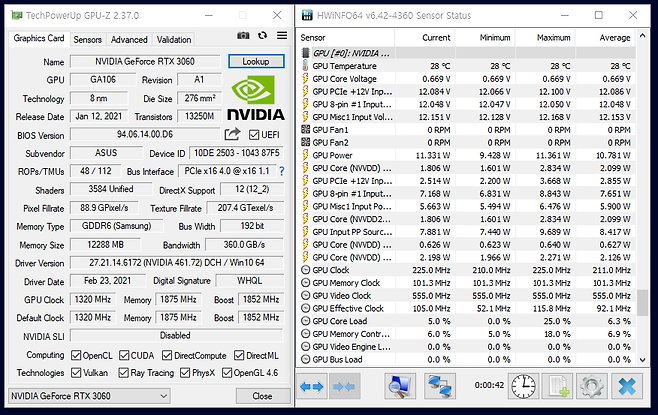Image resolution: width=658 pixels, height=415 pixels.
Task: Toggle the OpenCL checkbox
Action: tap(76, 355)
